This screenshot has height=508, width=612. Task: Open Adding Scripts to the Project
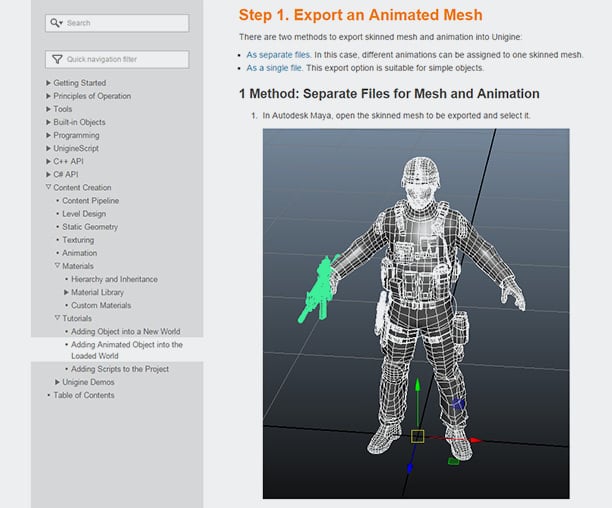pyautogui.click(x=120, y=369)
